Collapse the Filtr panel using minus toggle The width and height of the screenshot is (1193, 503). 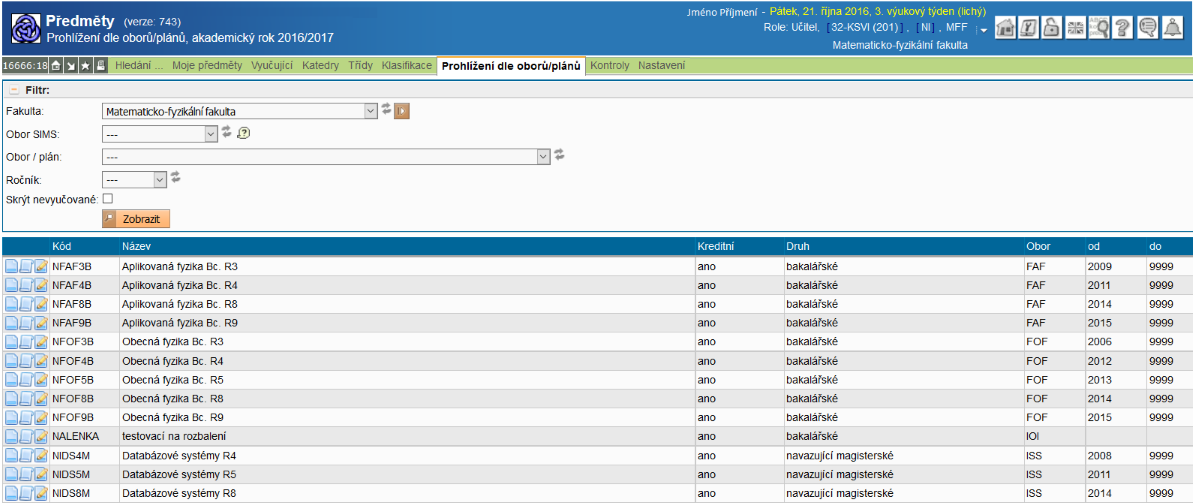[x=14, y=90]
